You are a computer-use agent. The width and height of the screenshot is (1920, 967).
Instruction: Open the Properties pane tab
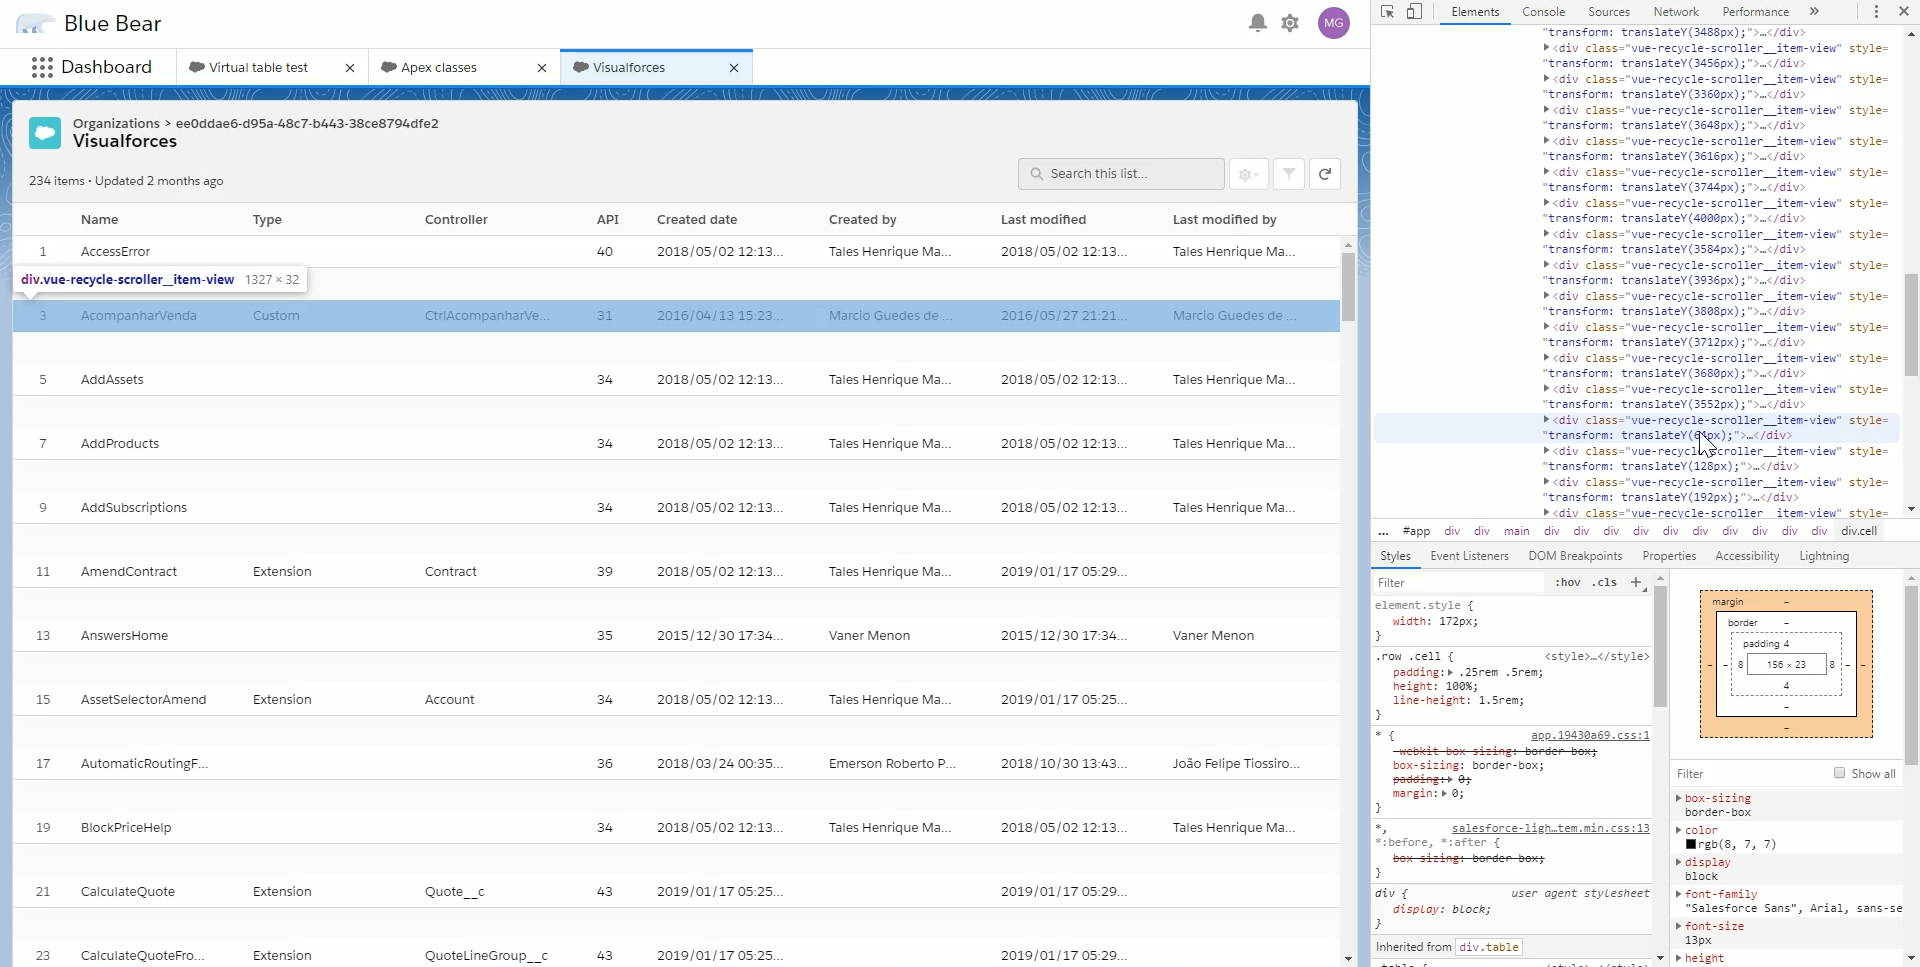click(x=1669, y=556)
